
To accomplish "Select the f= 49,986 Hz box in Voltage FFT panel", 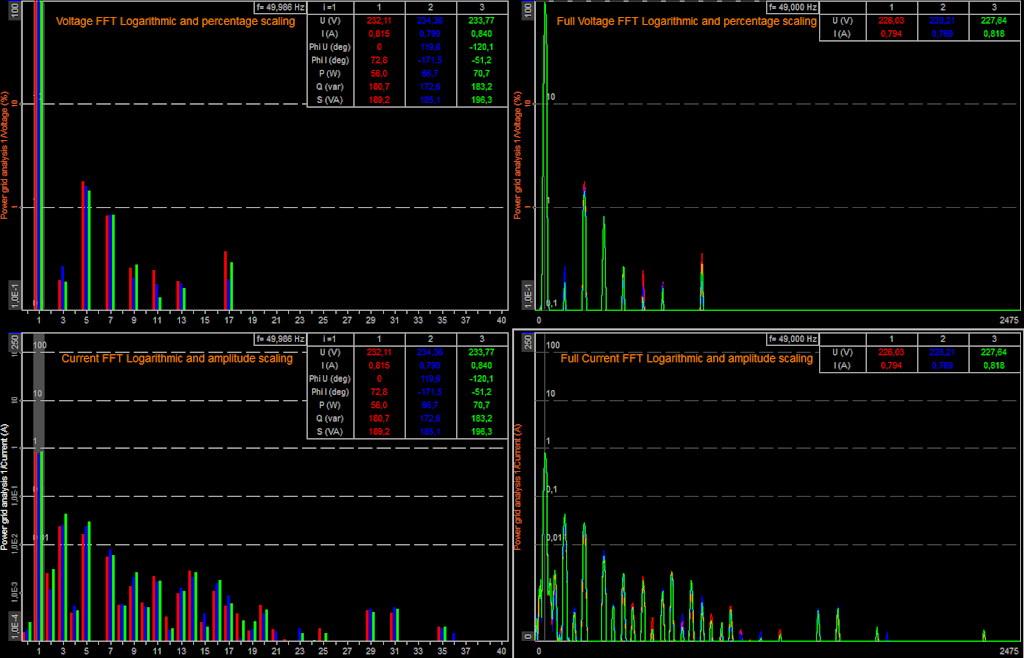I will coord(280,7).
